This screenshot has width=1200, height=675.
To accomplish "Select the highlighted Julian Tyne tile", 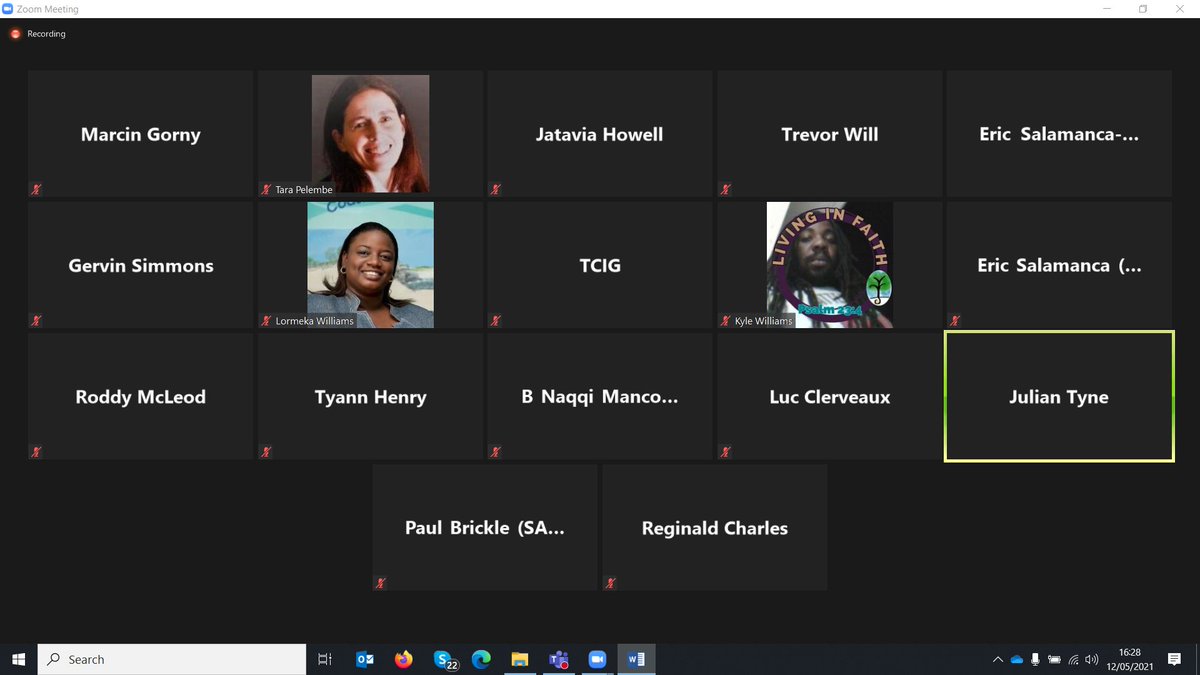I will click(1059, 397).
